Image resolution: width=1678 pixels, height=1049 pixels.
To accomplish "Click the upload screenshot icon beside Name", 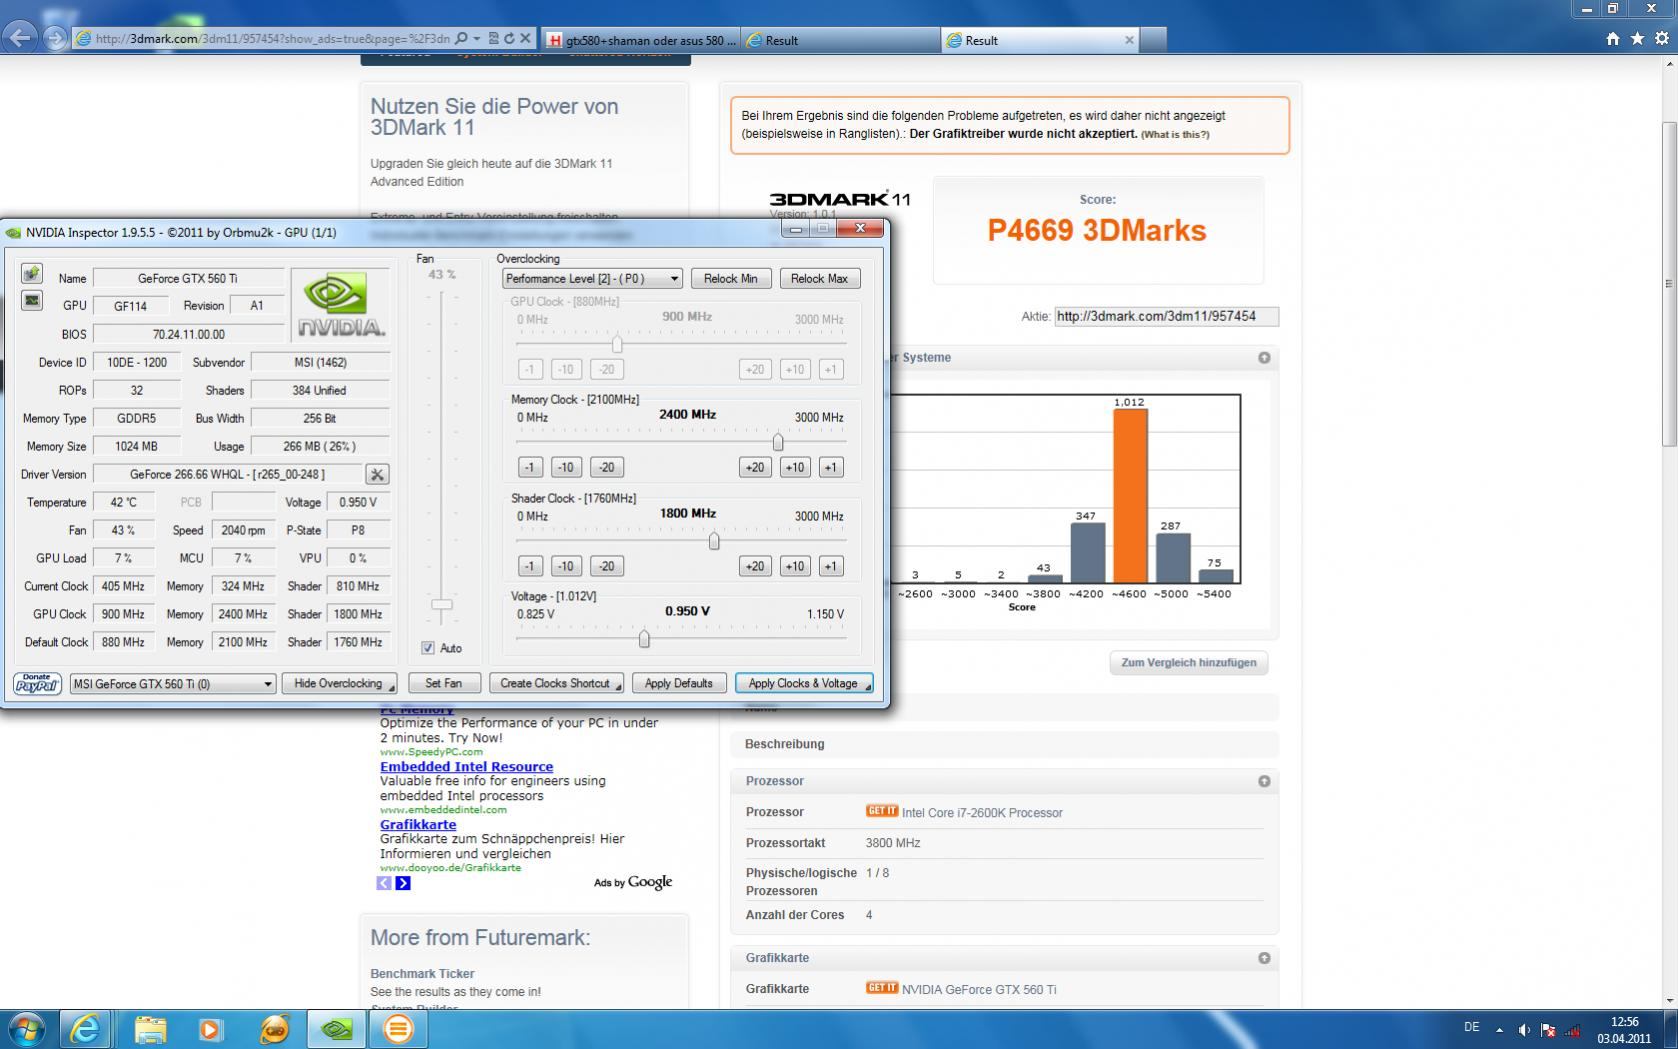I will pos(32,273).
